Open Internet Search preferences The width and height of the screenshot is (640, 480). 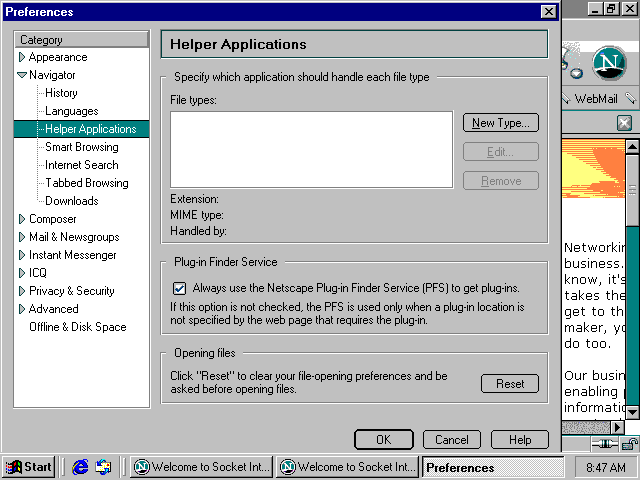pyautogui.click(x=82, y=165)
